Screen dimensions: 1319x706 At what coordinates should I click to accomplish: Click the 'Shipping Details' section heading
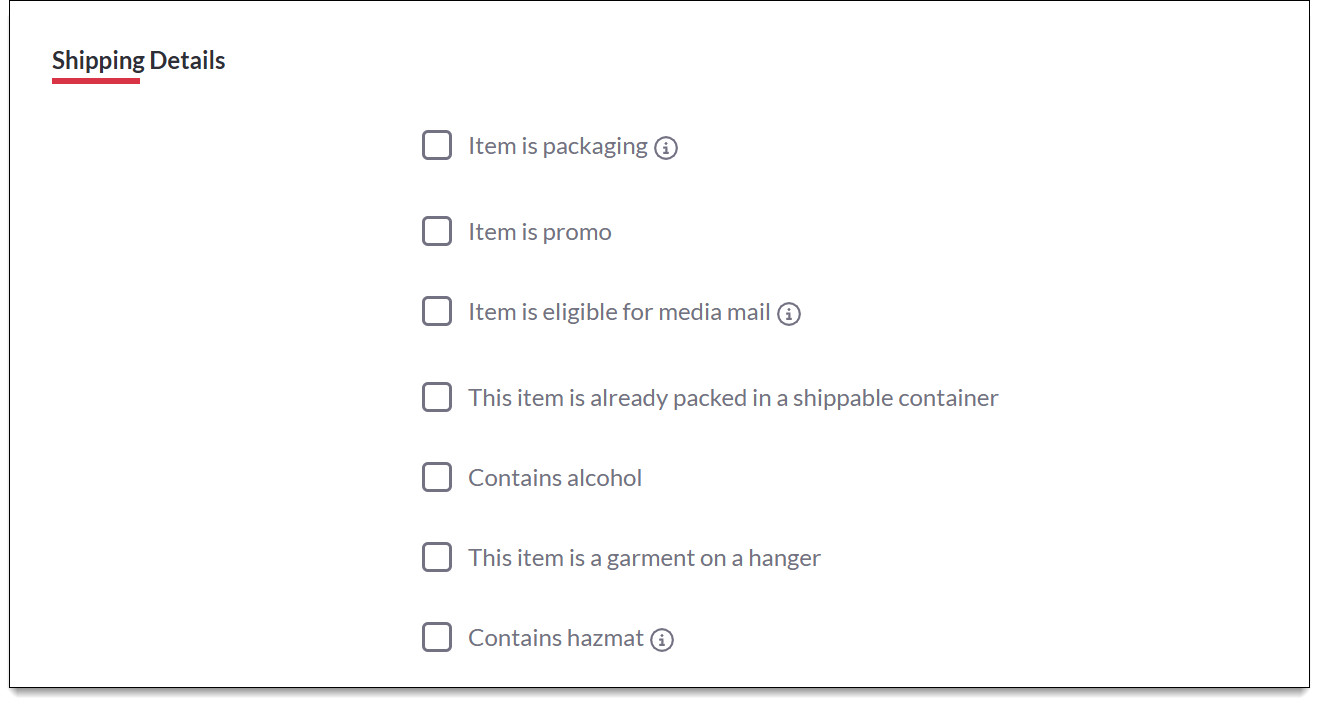coord(138,60)
